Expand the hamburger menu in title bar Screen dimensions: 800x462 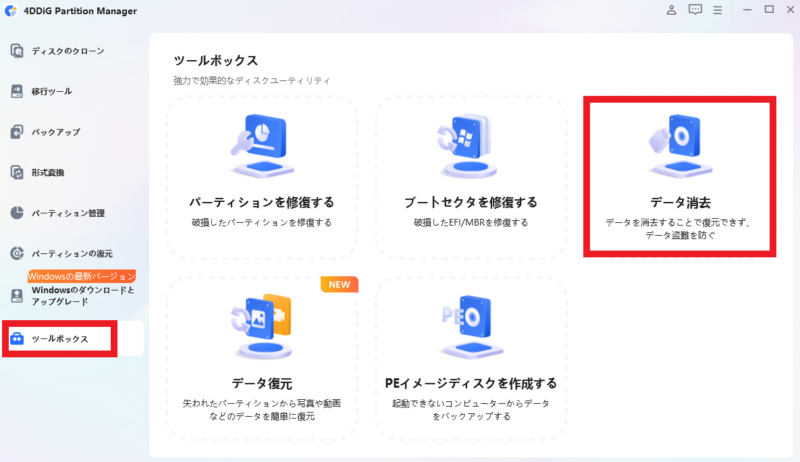coord(719,10)
